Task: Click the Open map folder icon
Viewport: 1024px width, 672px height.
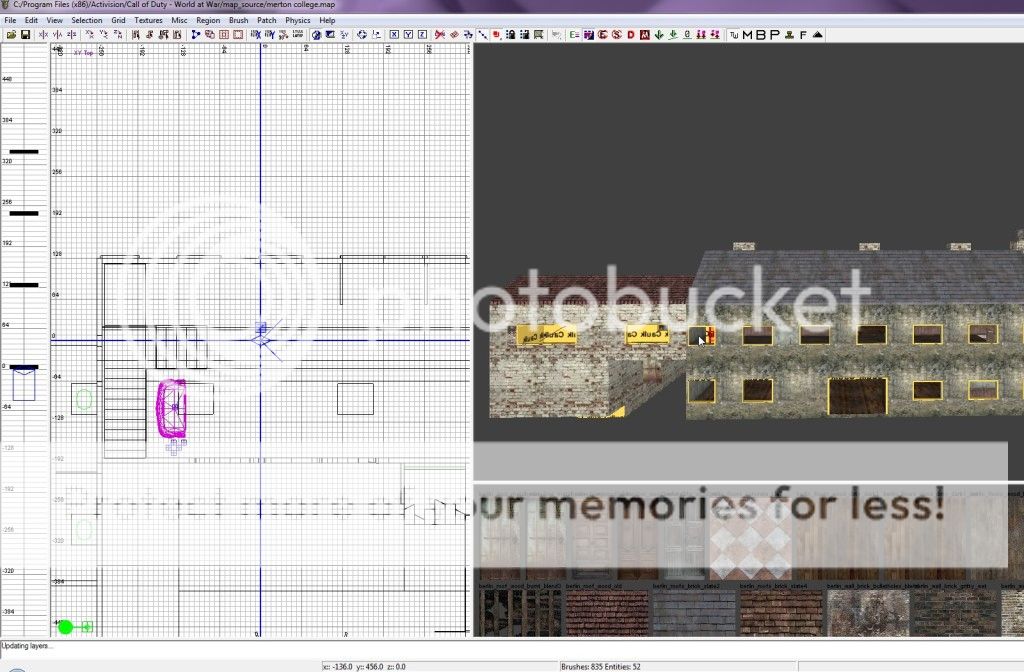Action: 11,35
